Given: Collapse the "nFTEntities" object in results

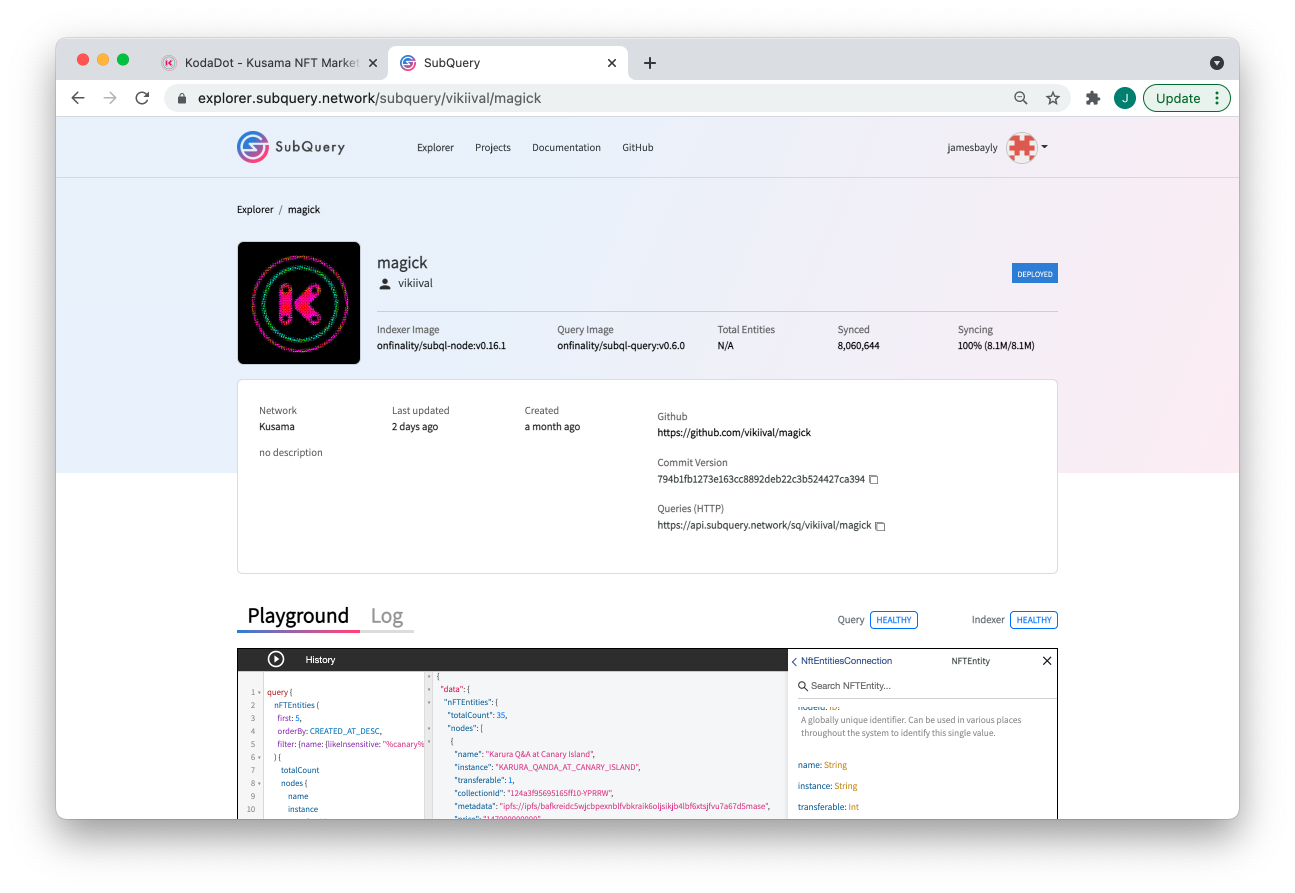Looking at the screenshot, I should [x=430, y=702].
